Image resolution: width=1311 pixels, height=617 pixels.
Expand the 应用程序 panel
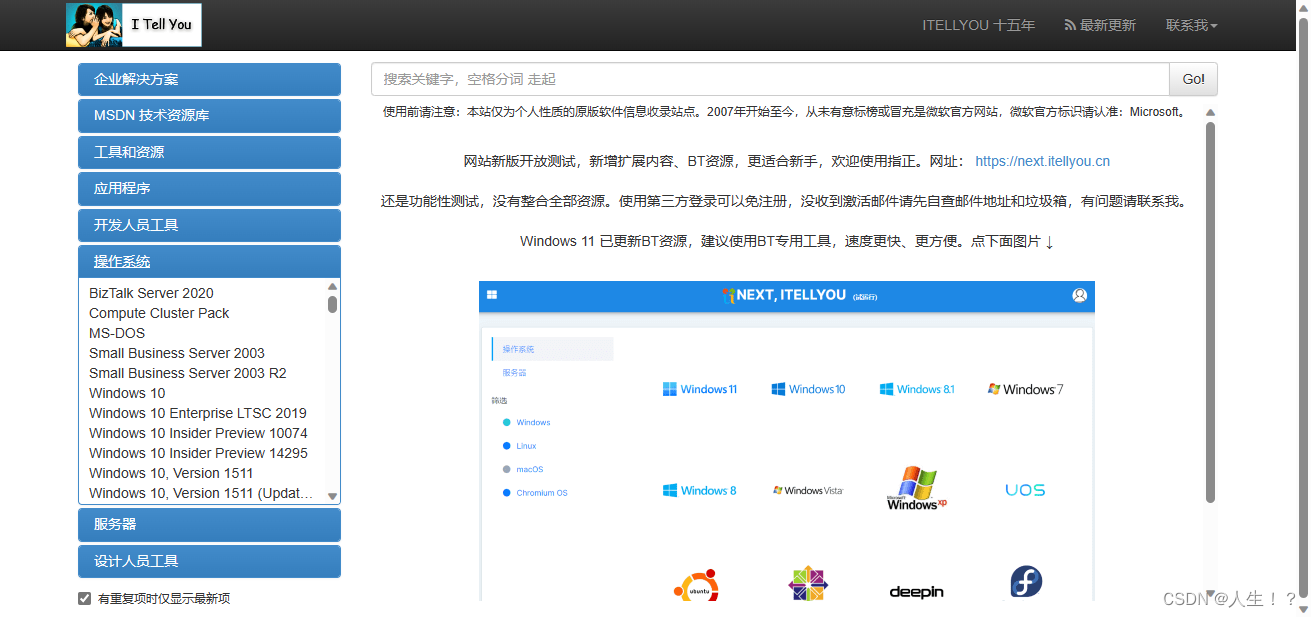(x=209, y=188)
